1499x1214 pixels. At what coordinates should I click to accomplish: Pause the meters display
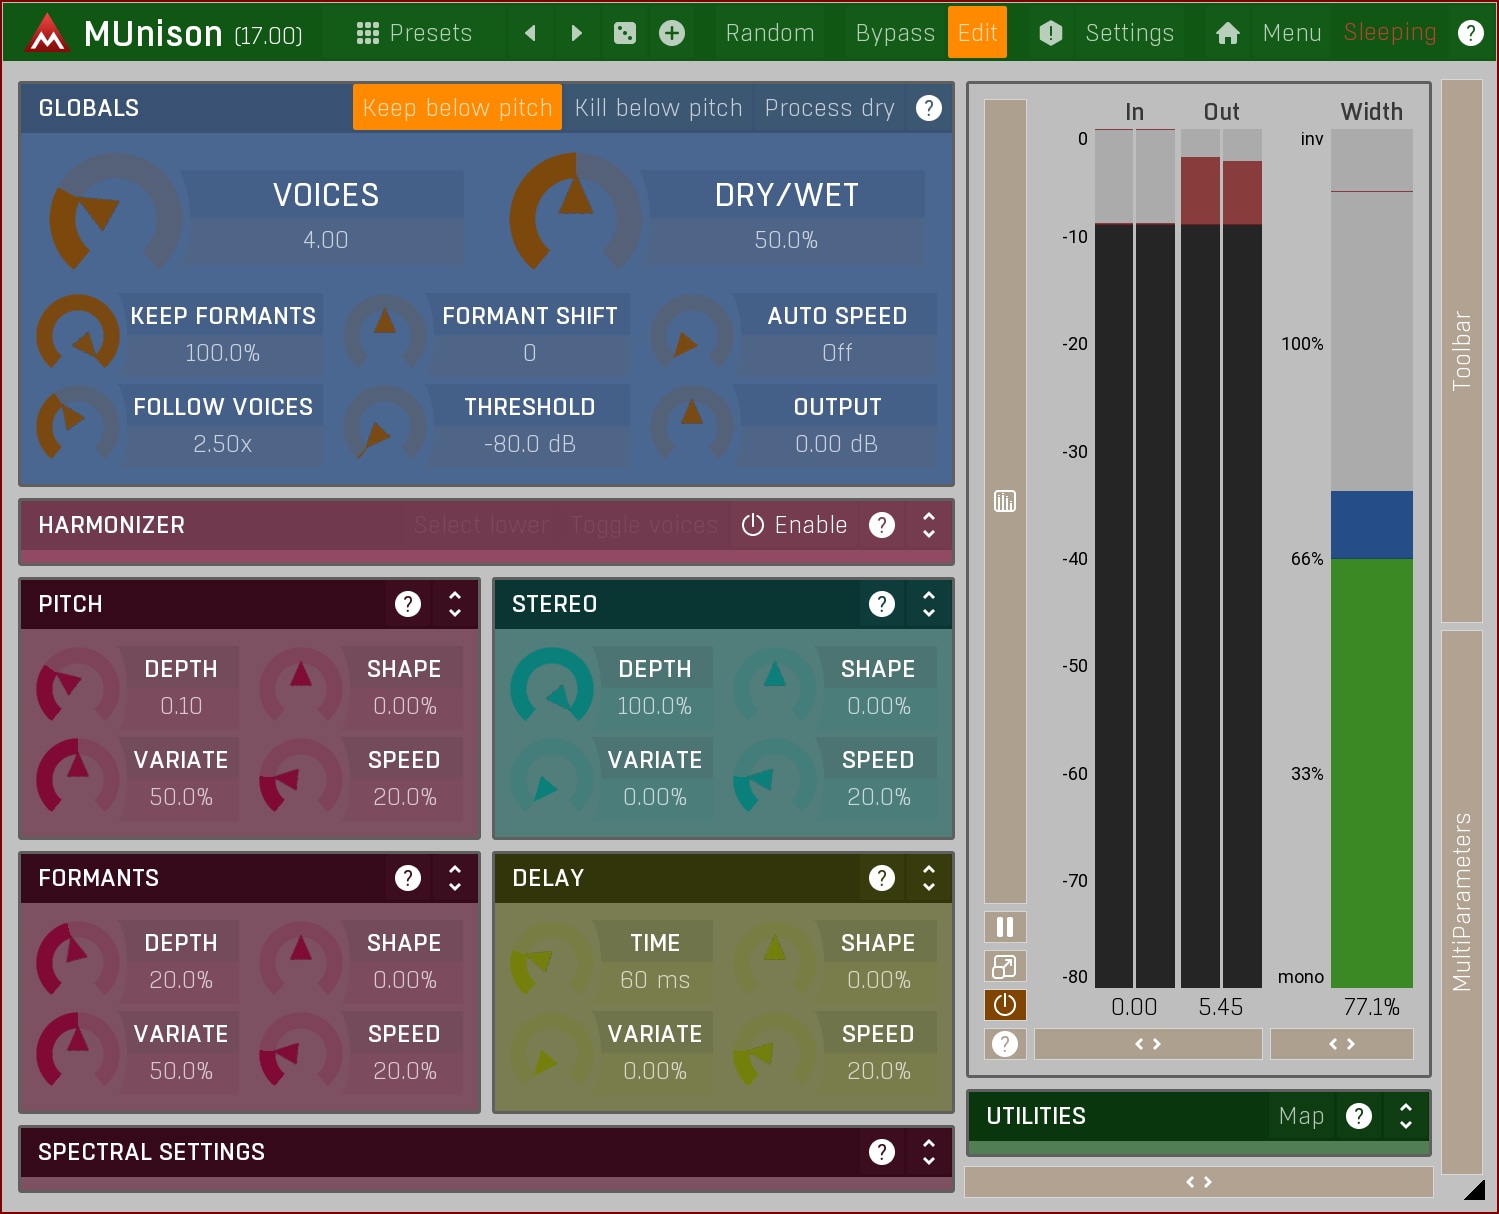click(1005, 927)
